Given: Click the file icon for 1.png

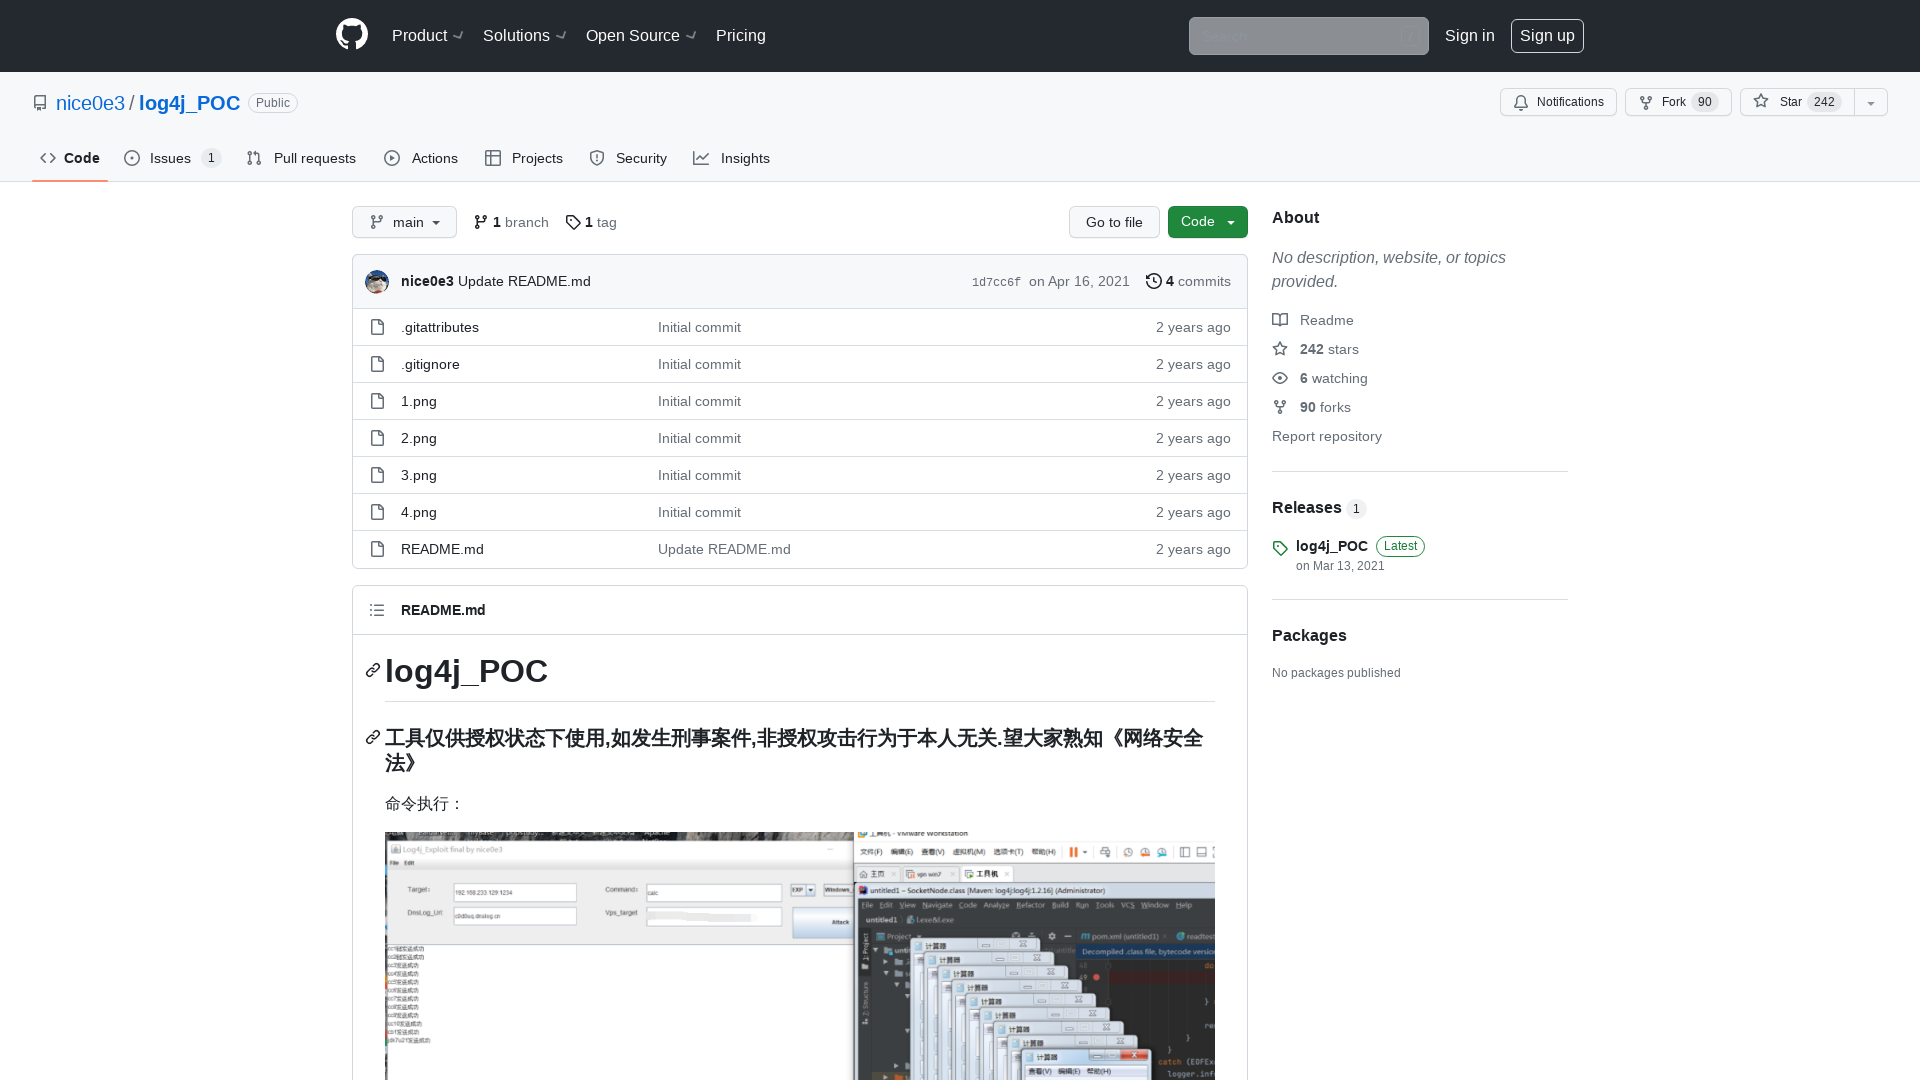Looking at the screenshot, I should pyautogui.click(x=377, y=401).
